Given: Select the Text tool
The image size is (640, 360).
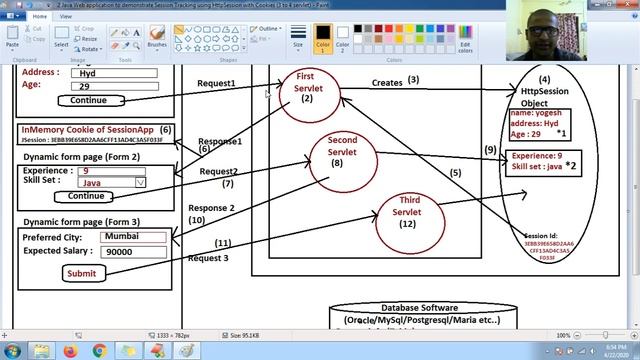Looking at the screenshot, I should (136, 33).
